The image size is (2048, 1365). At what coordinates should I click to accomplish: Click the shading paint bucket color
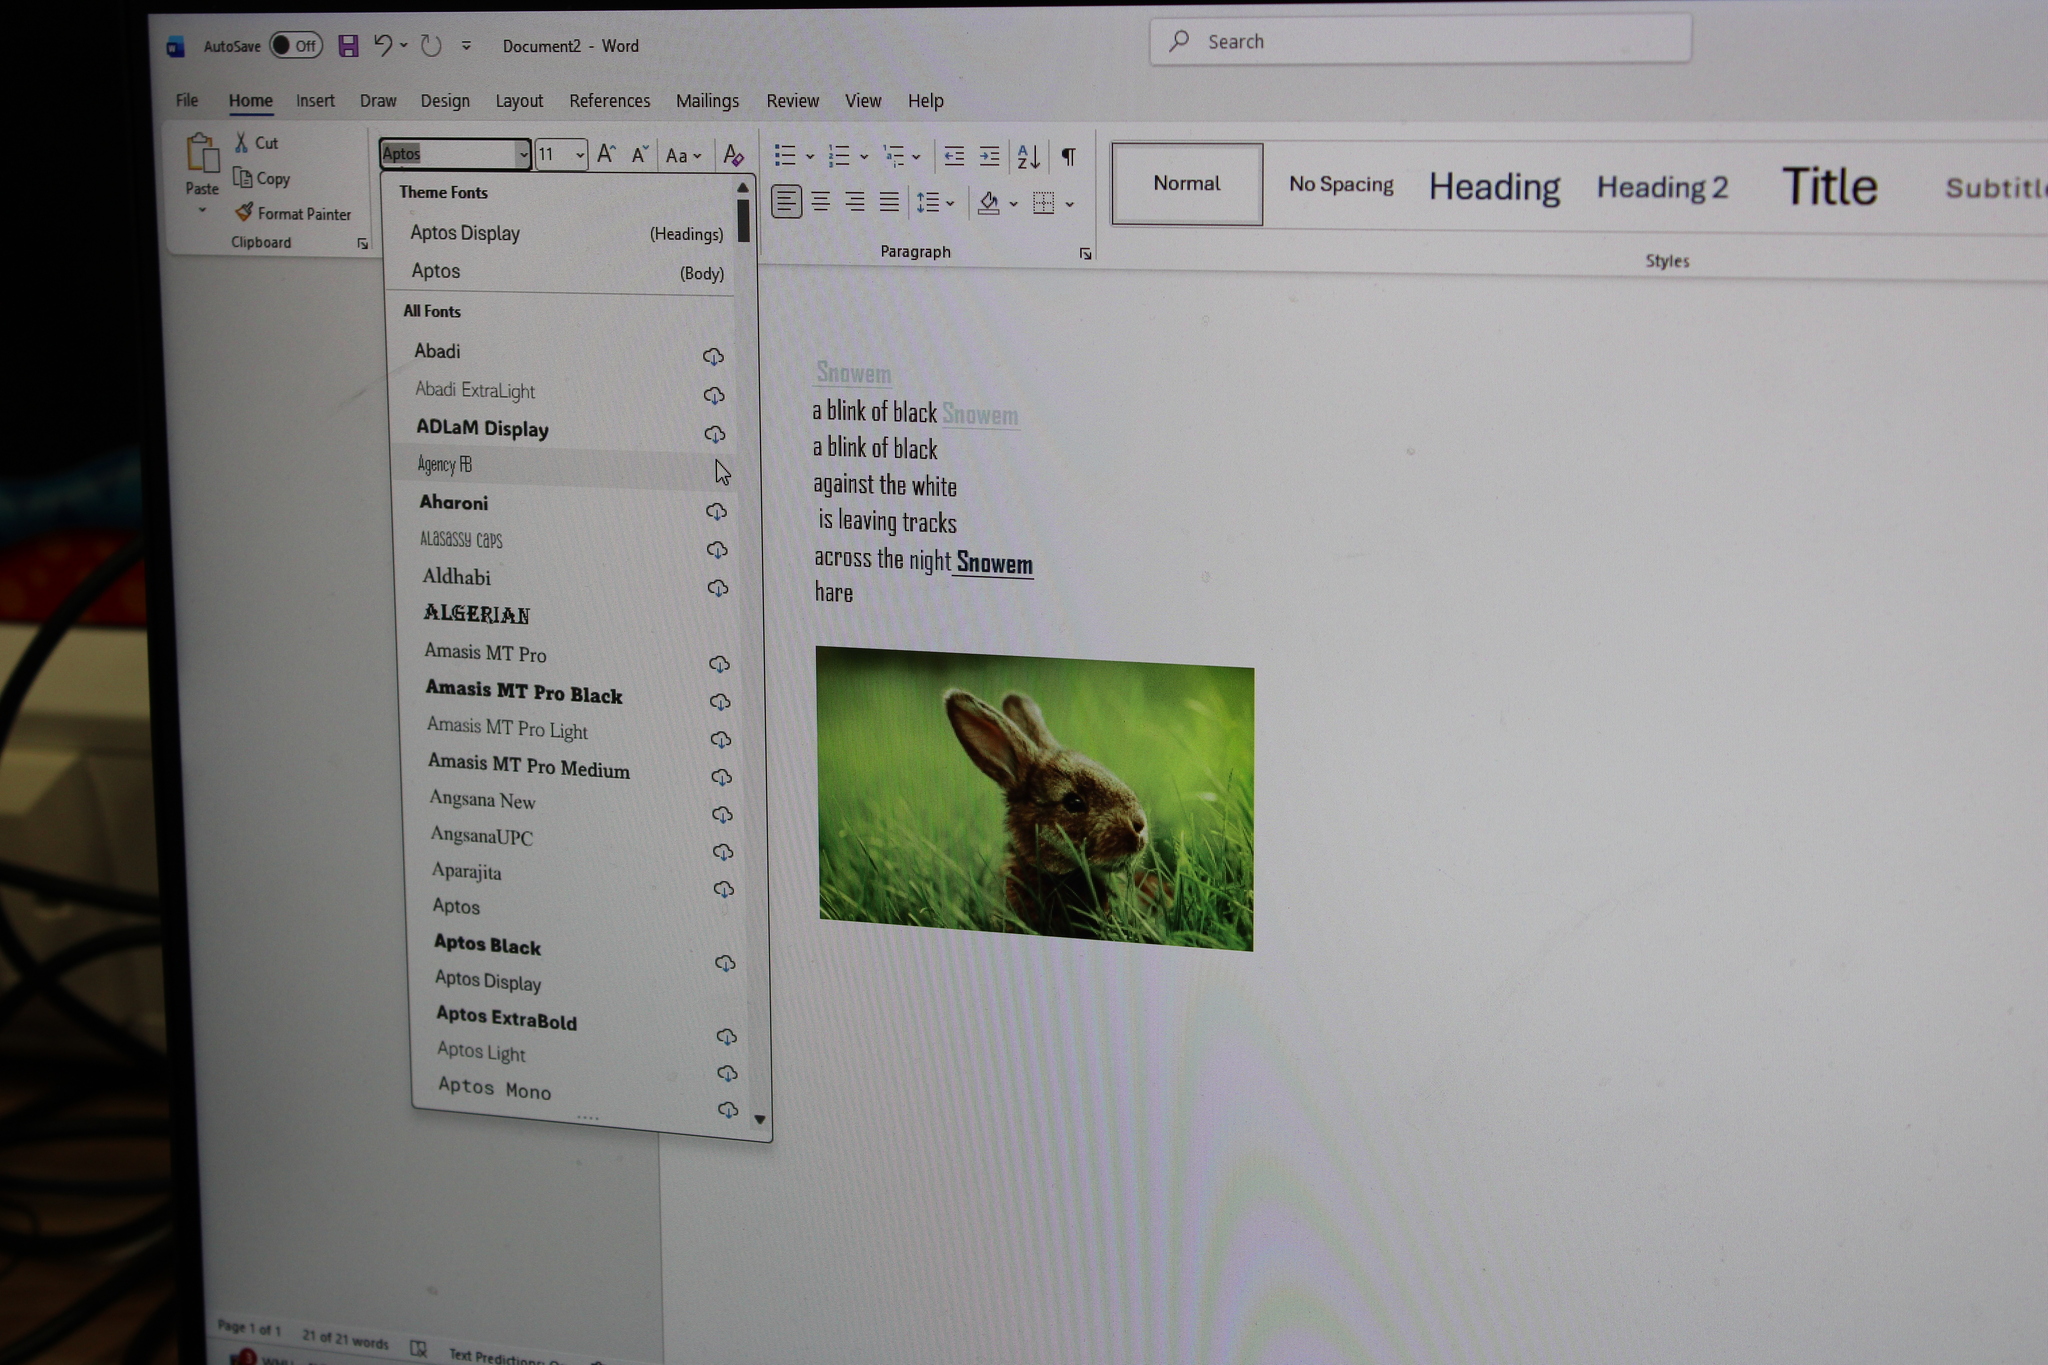[988, 203]
